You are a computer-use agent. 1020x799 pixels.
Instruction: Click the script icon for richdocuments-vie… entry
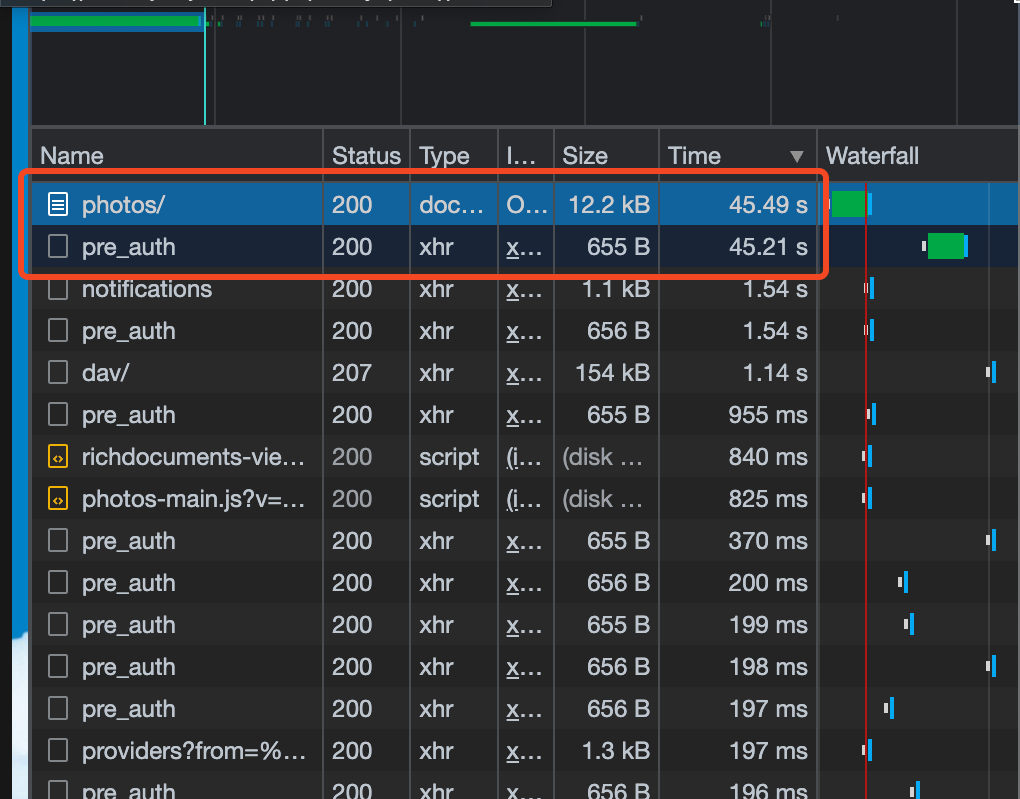[57, 457]
